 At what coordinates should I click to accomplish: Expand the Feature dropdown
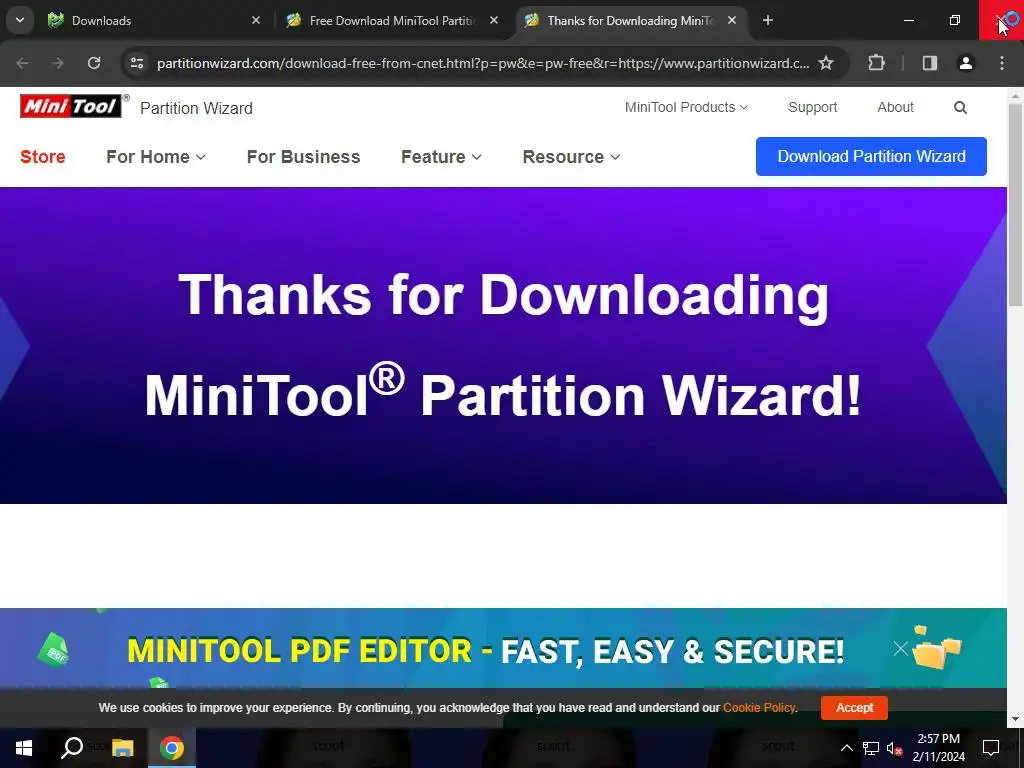441,157
